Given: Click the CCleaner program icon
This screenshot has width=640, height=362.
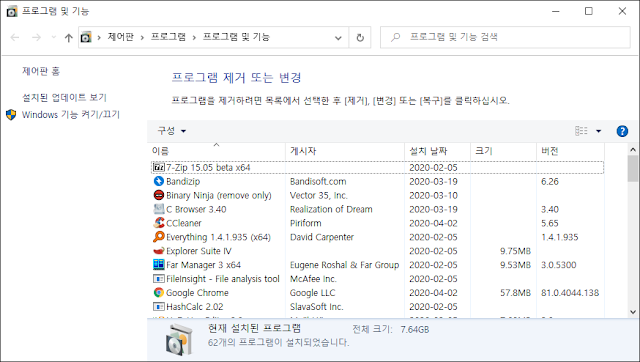Looking at the screenshot, I should click(x=158, y=223).
